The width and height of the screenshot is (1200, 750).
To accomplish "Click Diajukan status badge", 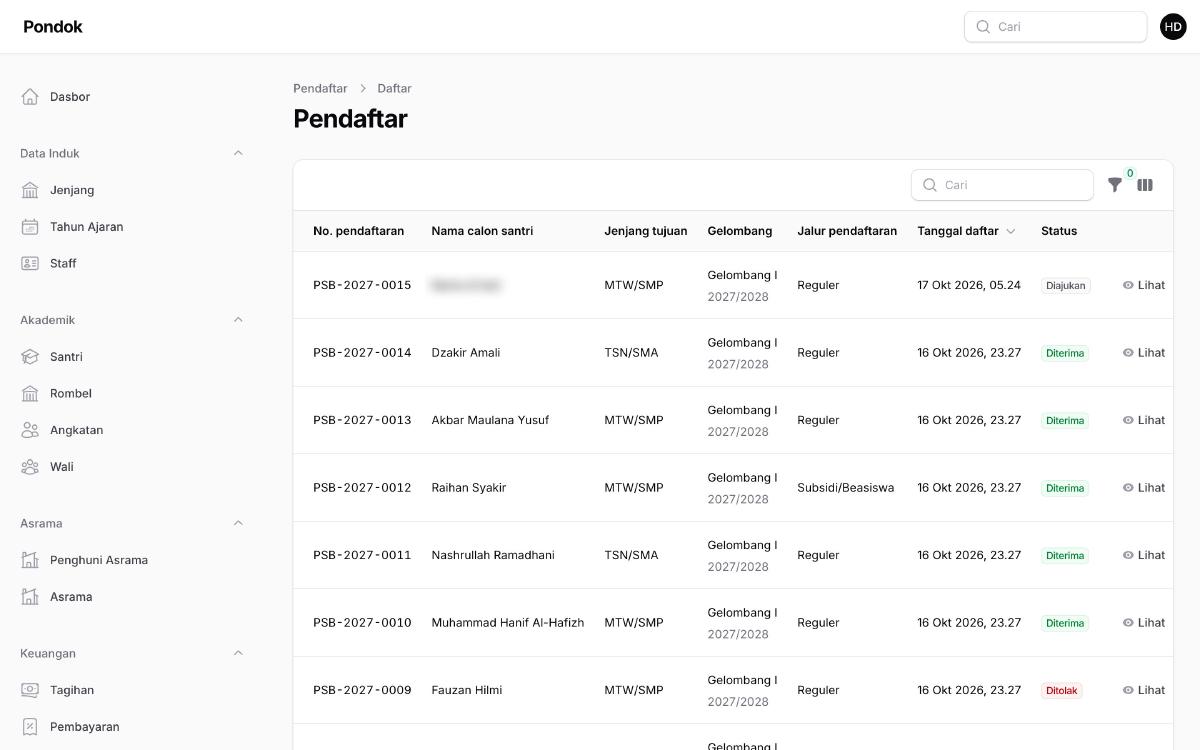I will tap(1065, 285).
